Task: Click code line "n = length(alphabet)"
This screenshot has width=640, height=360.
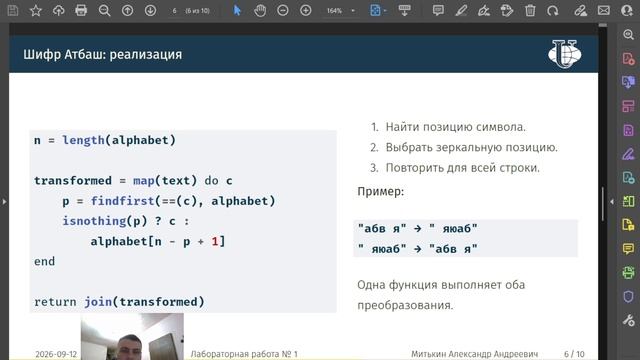Action: pos(105,140)
